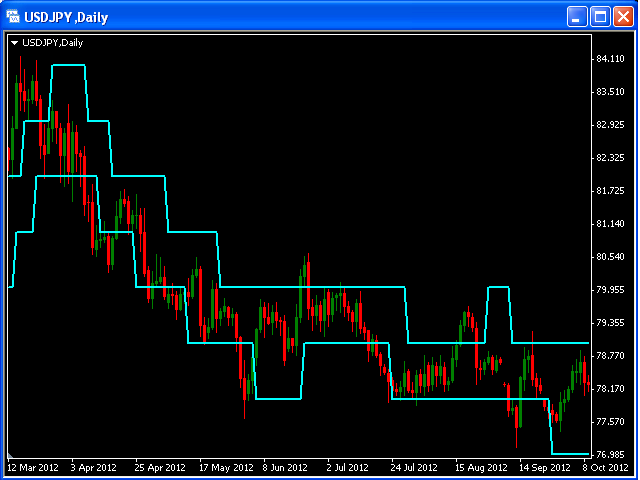
Task: Click the 17 May 2012 date label
Action: click(x=226, y=468)
